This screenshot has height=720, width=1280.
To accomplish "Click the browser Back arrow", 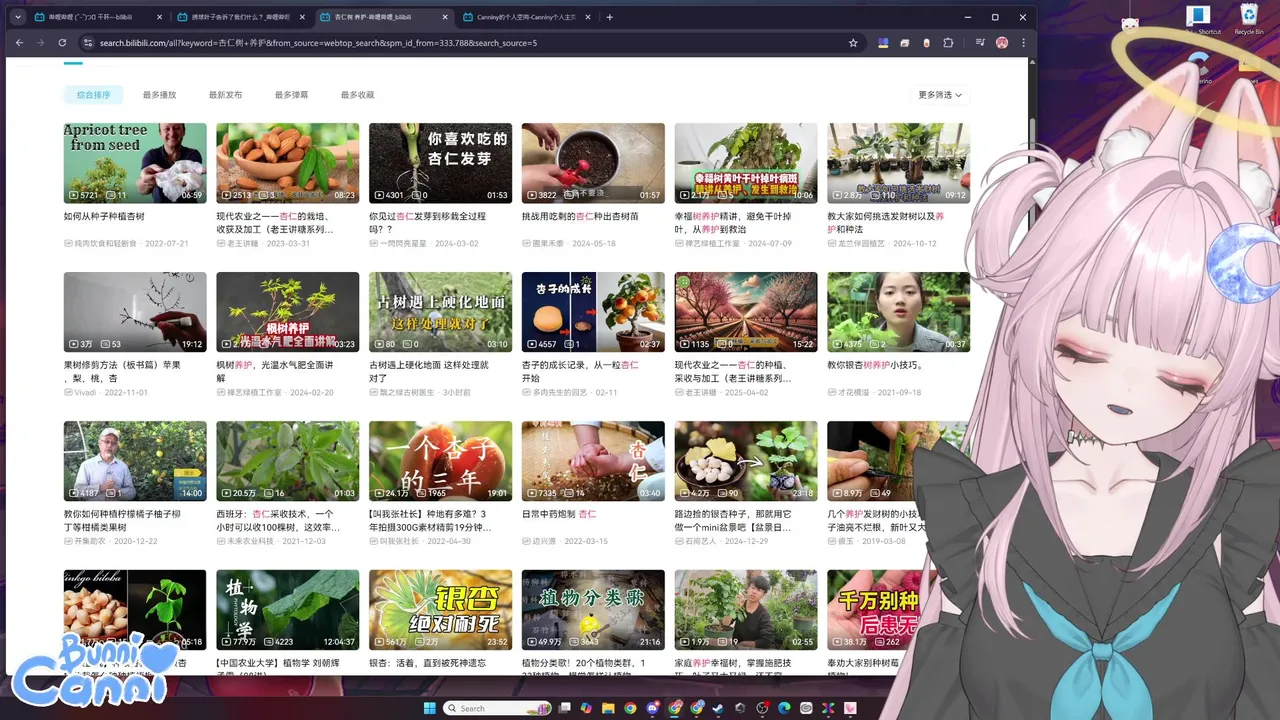I will coord(18,43).
